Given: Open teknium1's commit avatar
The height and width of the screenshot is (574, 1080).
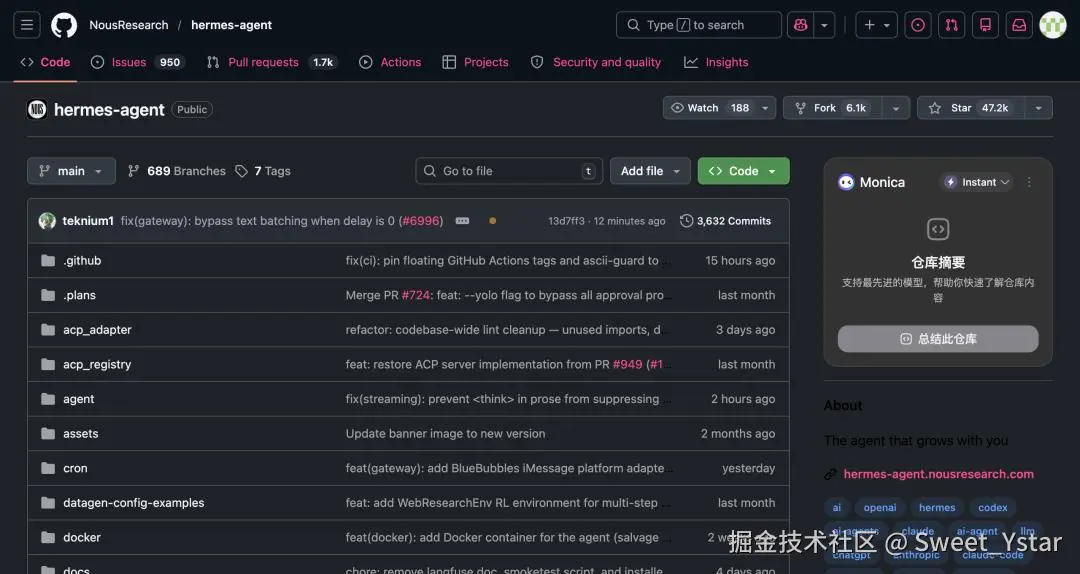Looking at the screenshot, I should [x=47, y=221].
